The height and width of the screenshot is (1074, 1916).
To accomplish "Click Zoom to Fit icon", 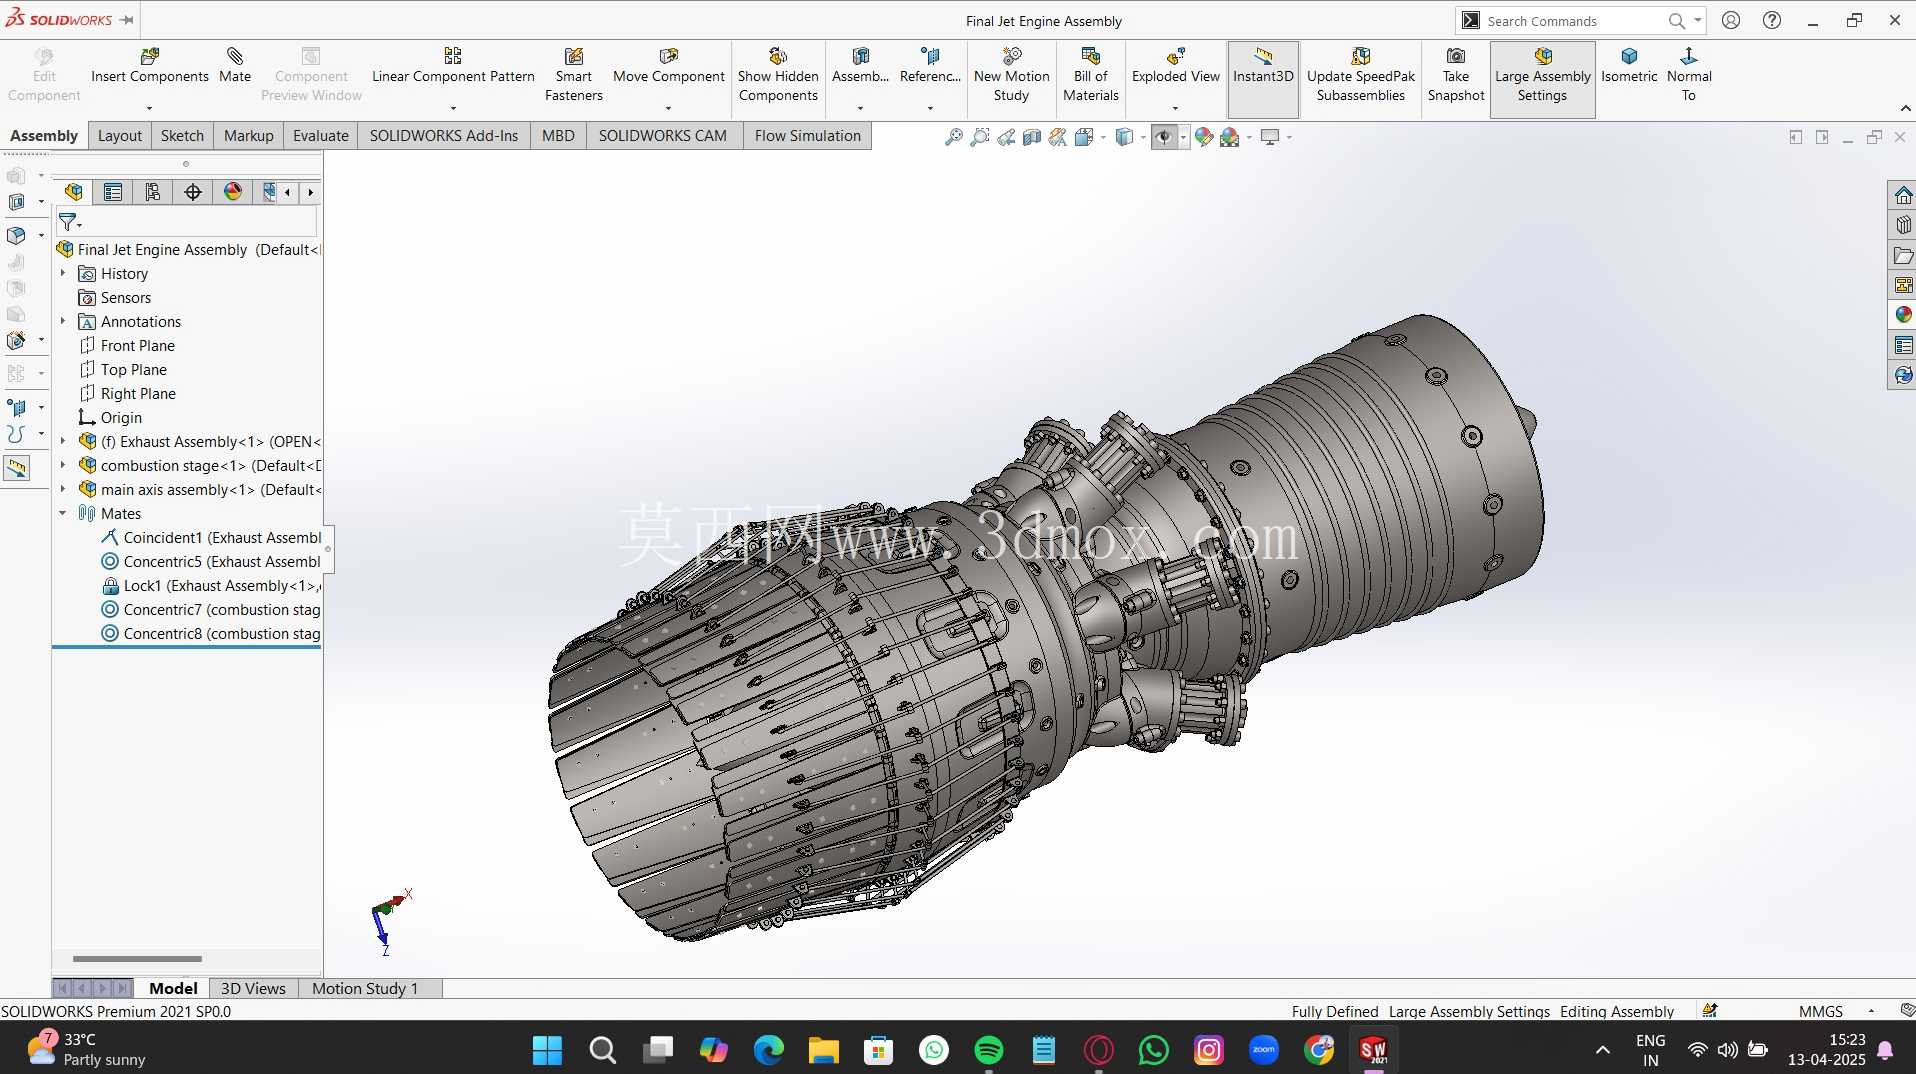I will pyautogui.click(x=954, y=137).
